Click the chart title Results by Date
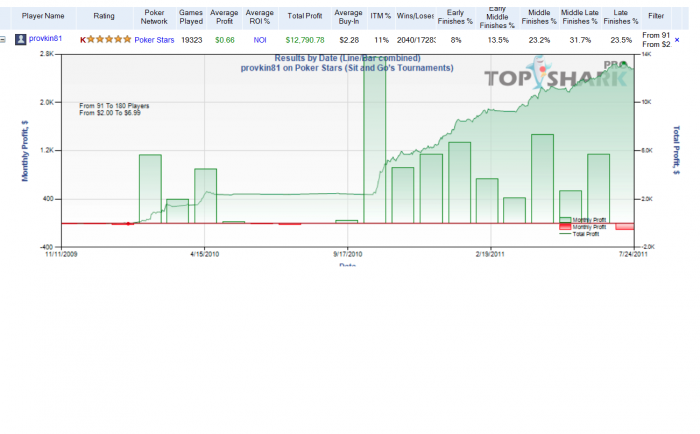Image resolution: width=700 pixels, height=434 pixels. click(347, 58)
